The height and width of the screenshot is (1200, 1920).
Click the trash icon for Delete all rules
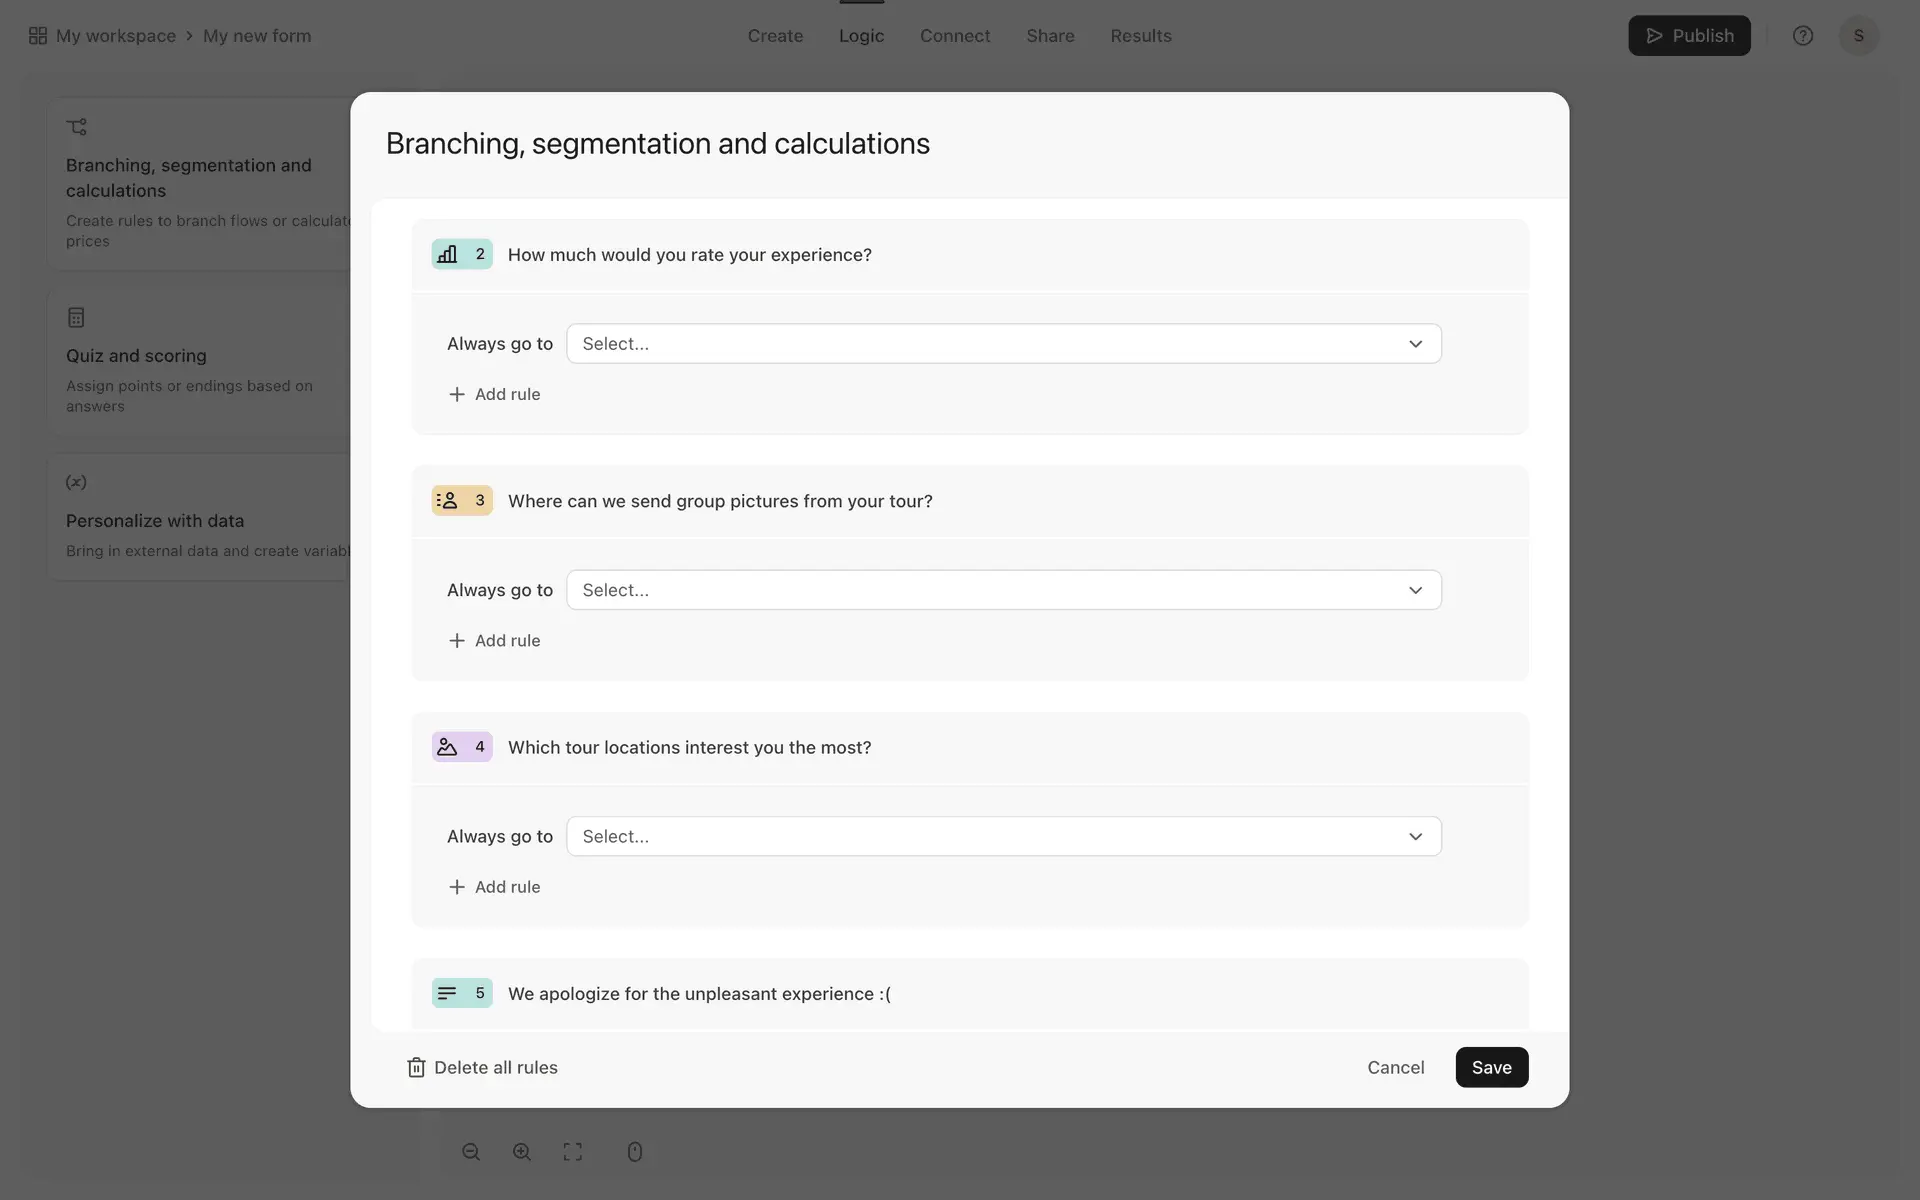pos(416,1068)
